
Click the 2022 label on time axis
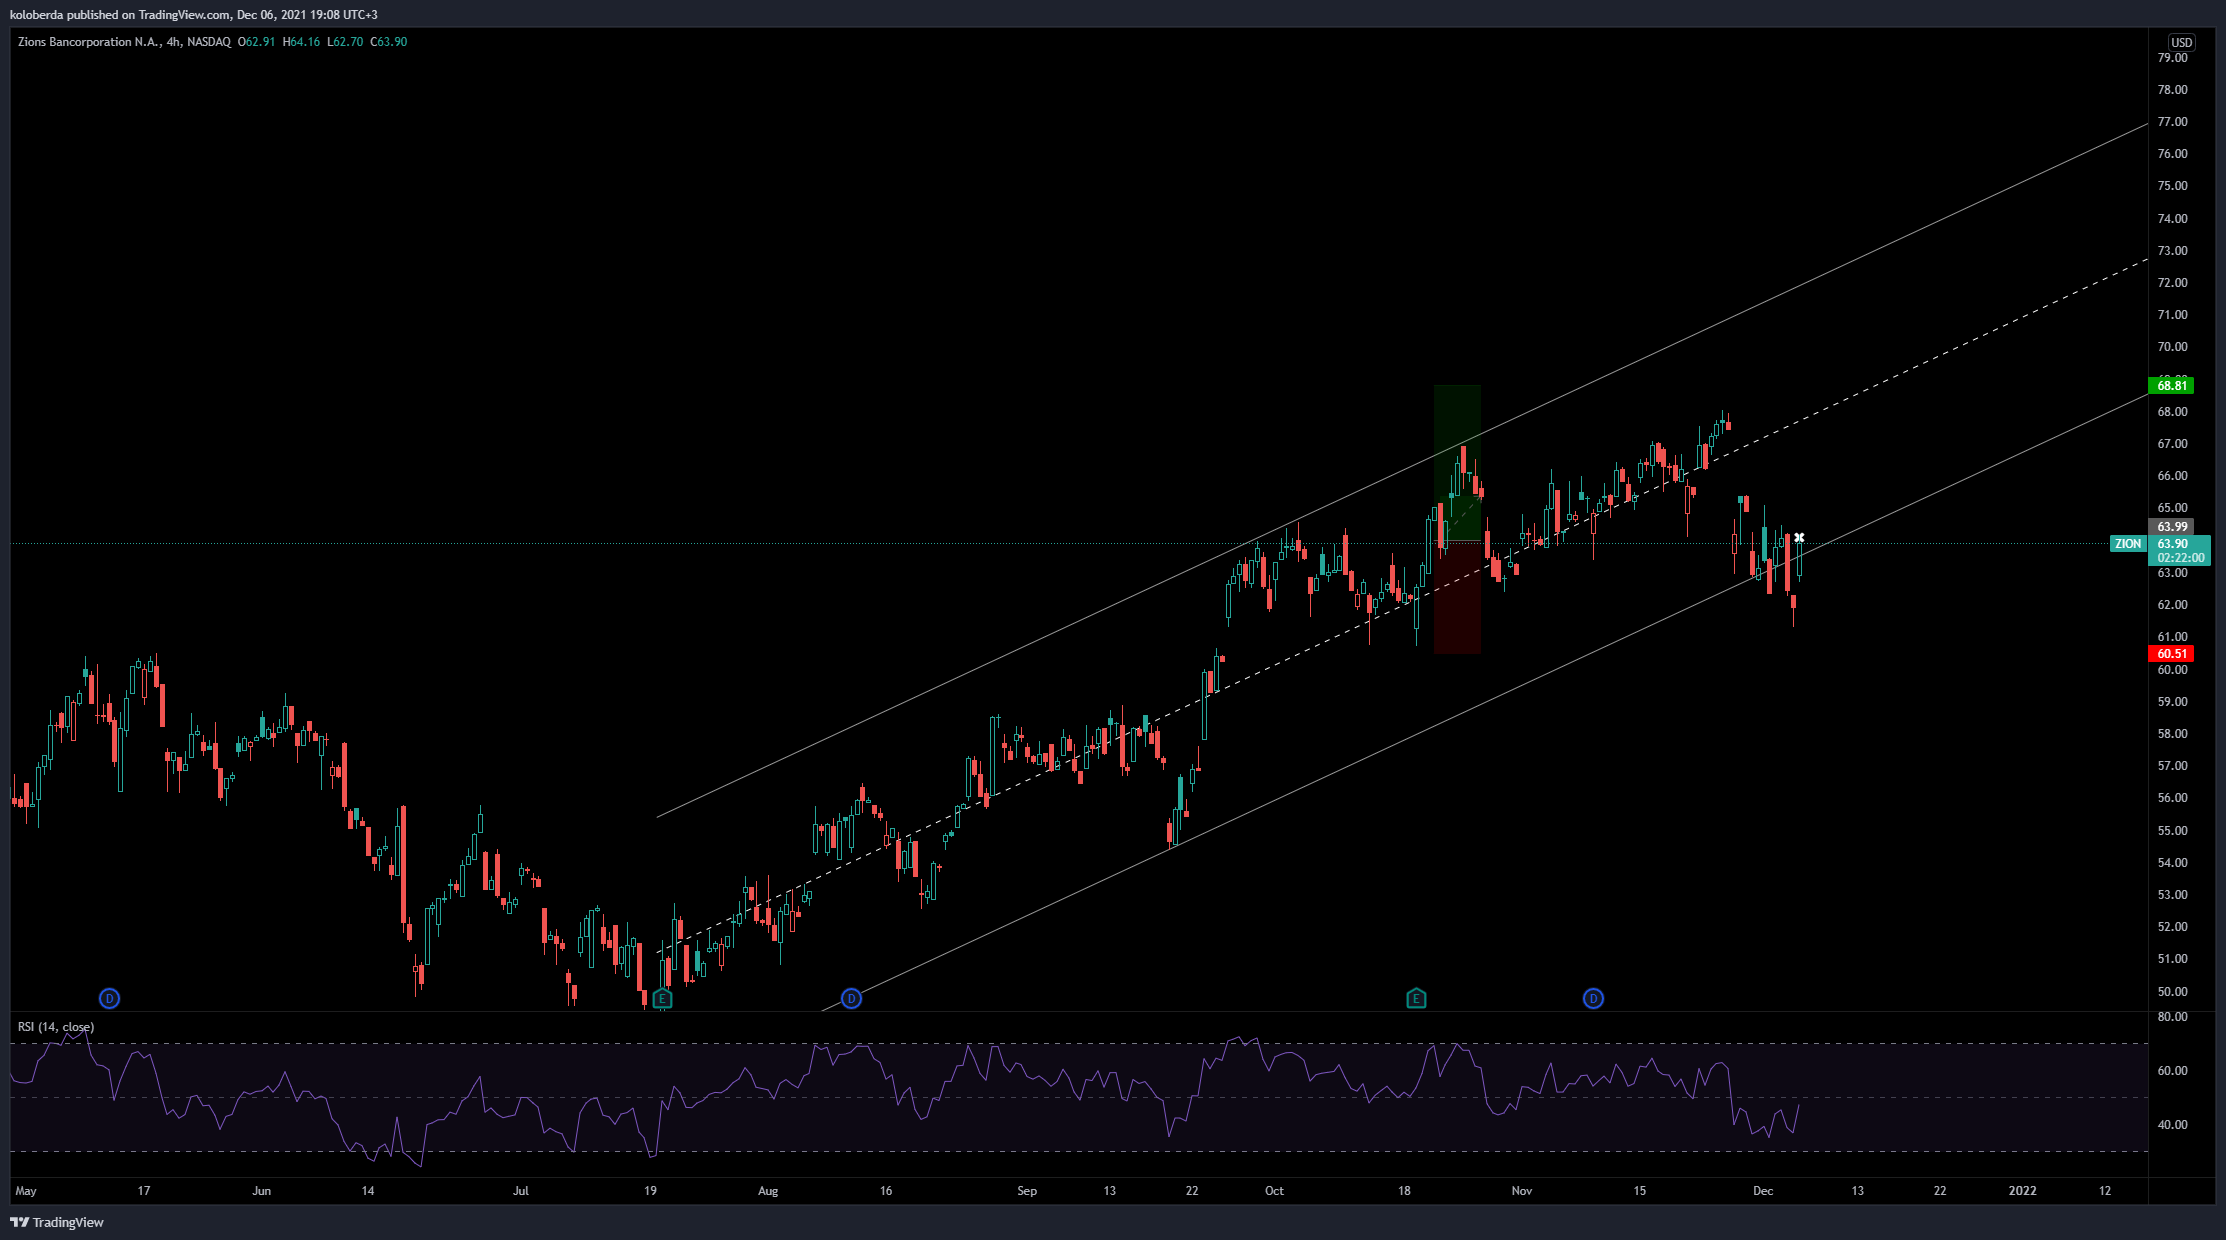coord(2023,1191)
